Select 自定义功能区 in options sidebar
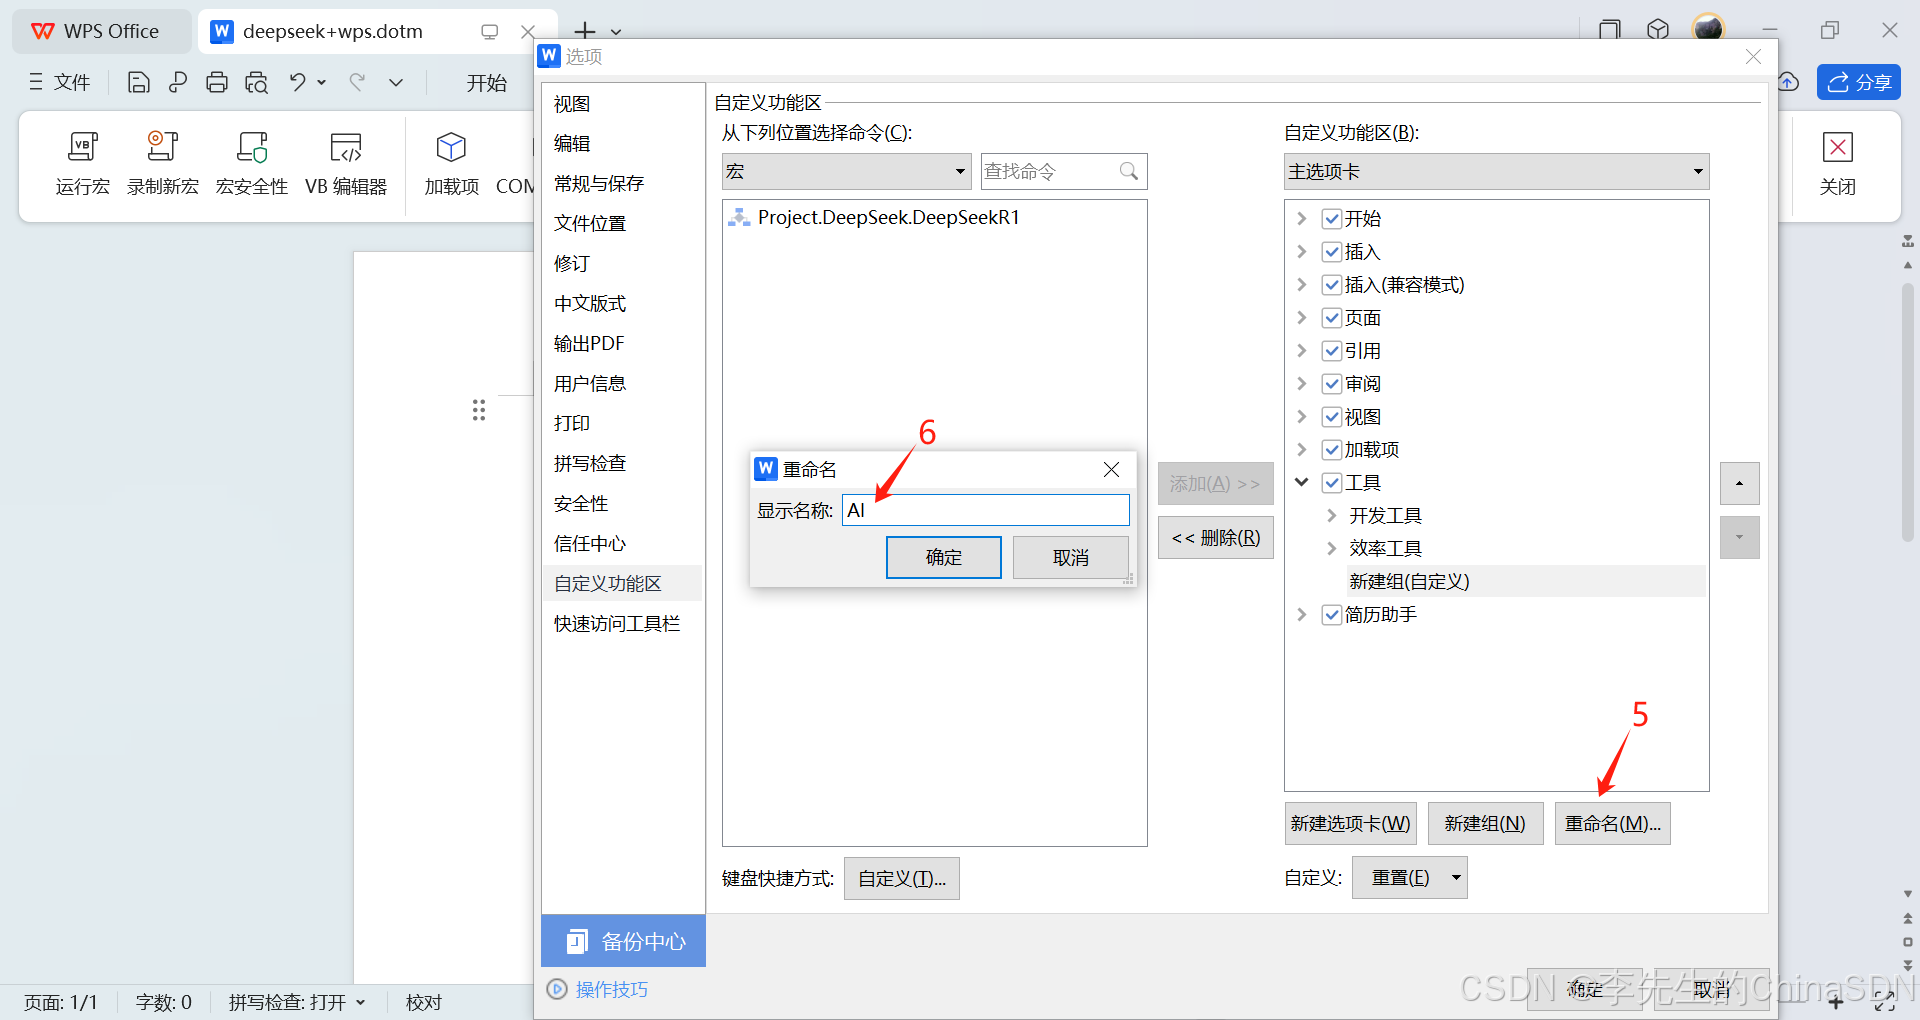The image size is (1920, 1020). point(622,583)
